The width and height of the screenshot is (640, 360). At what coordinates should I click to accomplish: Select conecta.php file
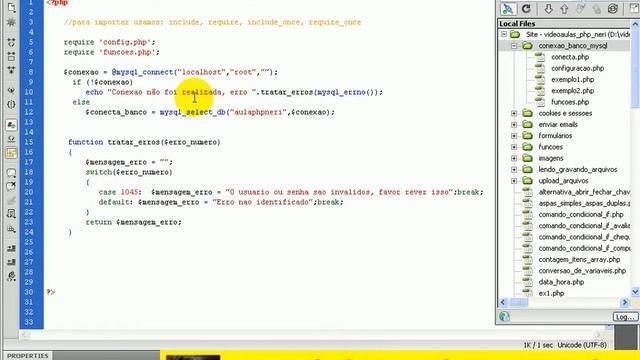point(570,57)
